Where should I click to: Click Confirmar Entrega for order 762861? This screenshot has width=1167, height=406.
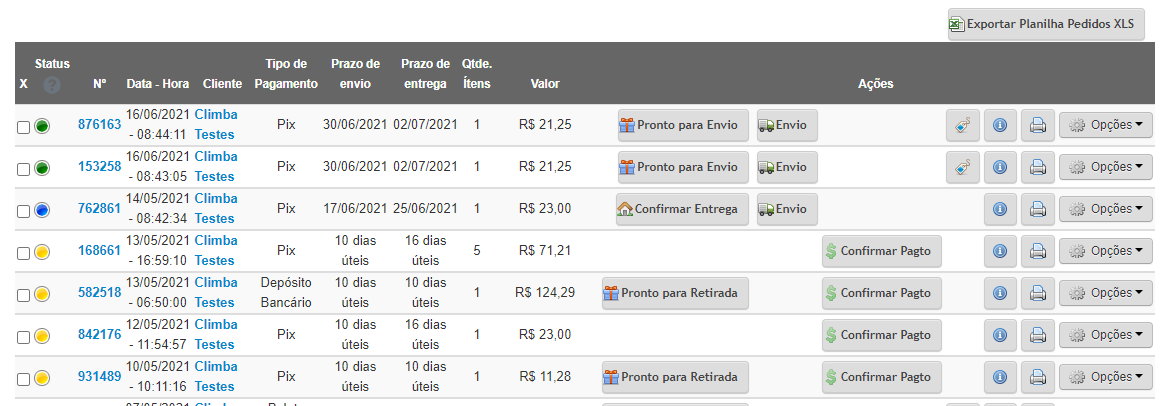(x=682, y=209)
